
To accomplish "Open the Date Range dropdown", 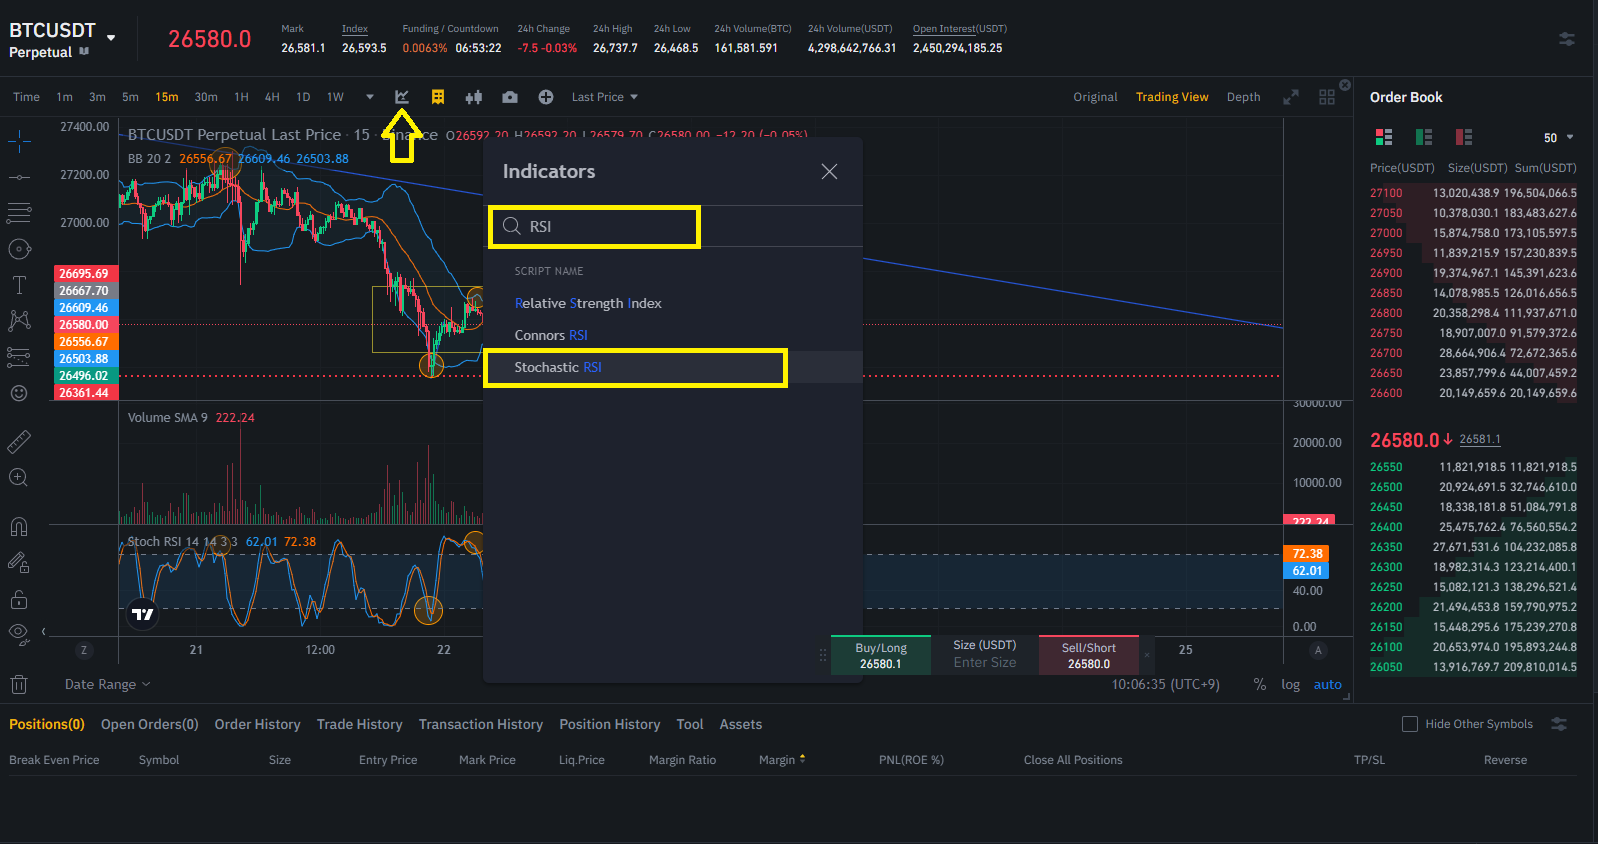I will (x=107, y=684).
